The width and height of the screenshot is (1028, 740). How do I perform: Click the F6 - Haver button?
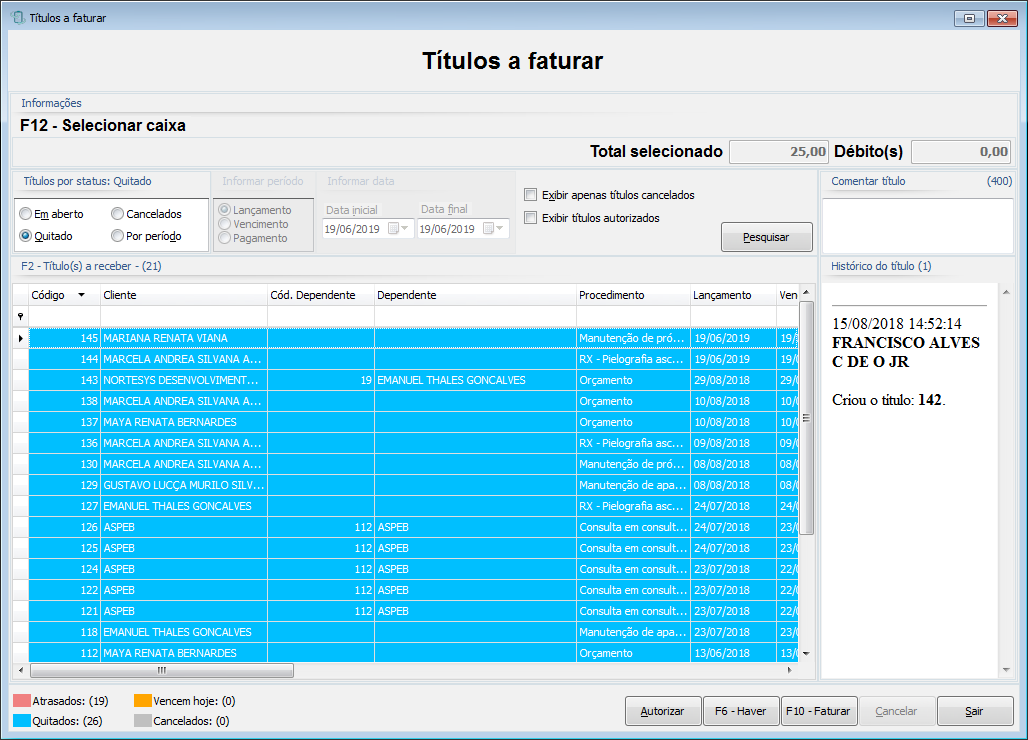point(741,711)
